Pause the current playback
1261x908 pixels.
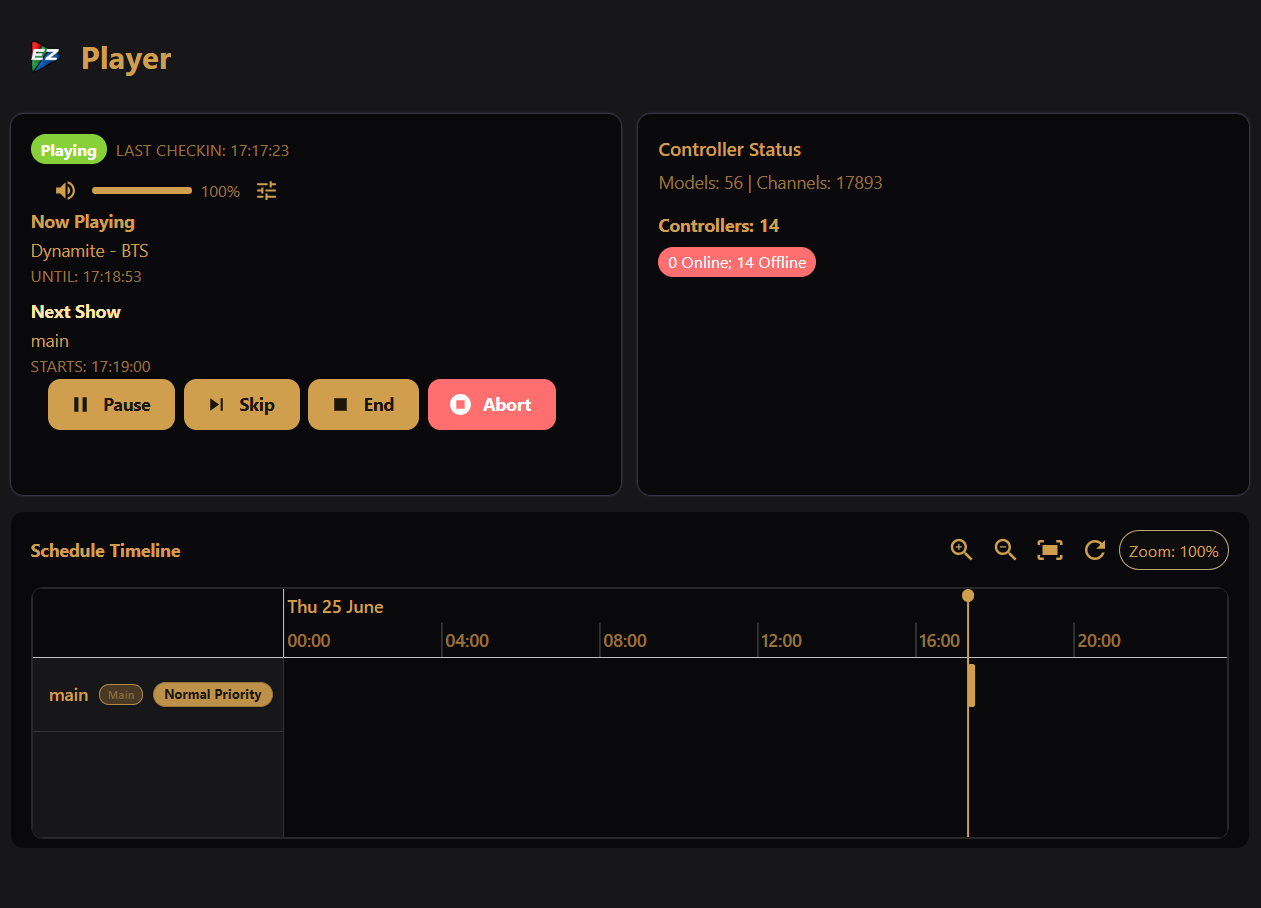[x=111, y=404]
